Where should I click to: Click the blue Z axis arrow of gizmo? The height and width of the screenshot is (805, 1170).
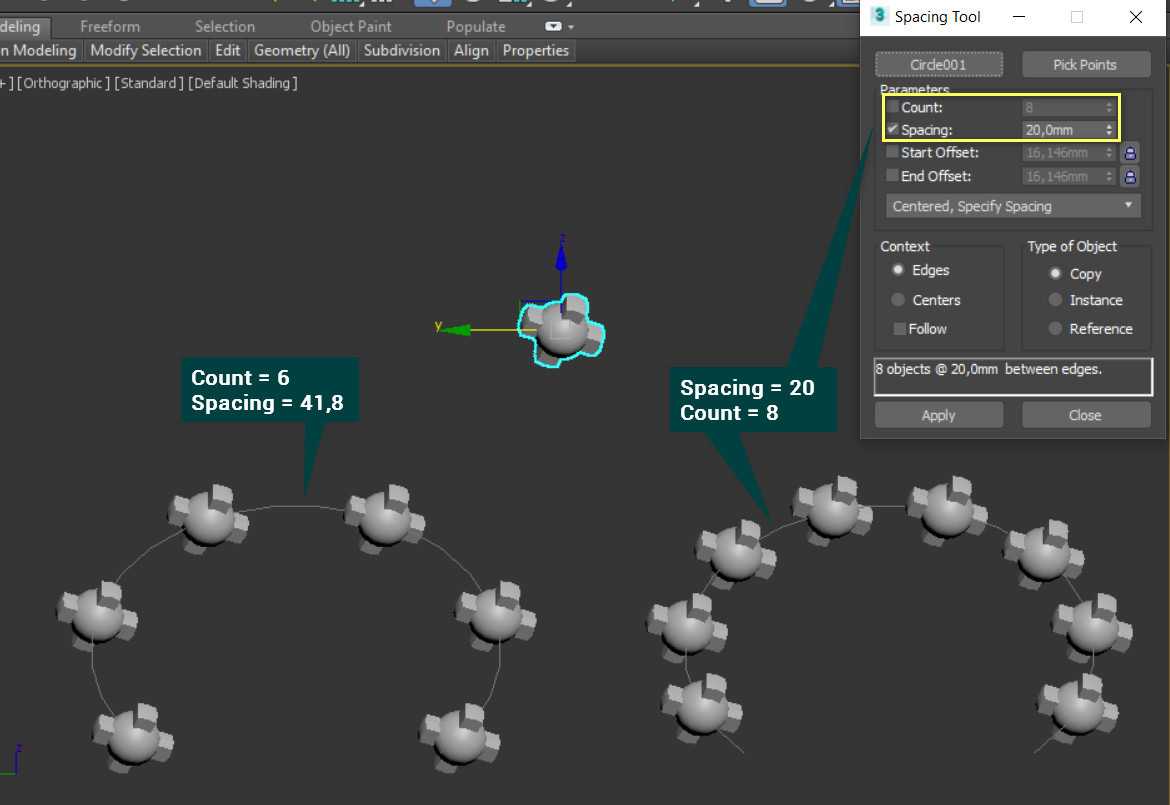click(561, 258)
